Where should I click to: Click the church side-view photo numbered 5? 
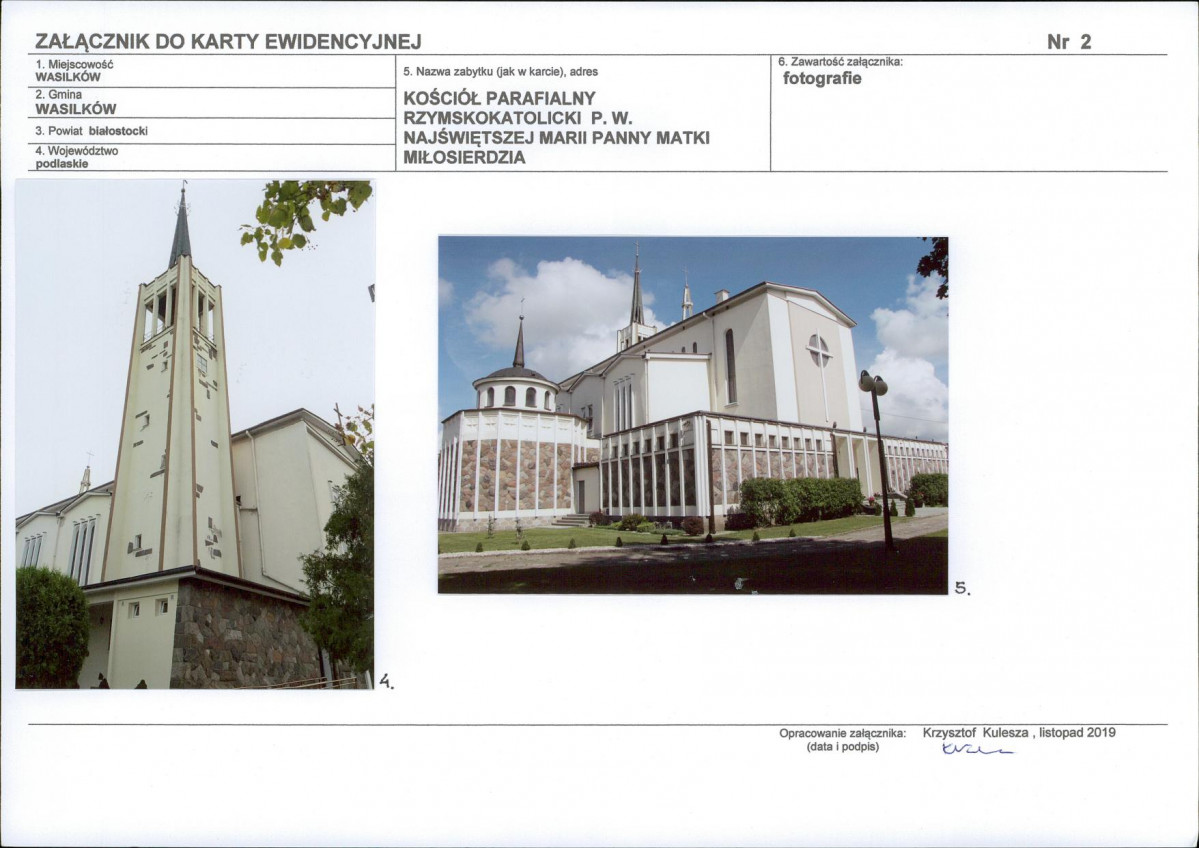coord(692,415)
